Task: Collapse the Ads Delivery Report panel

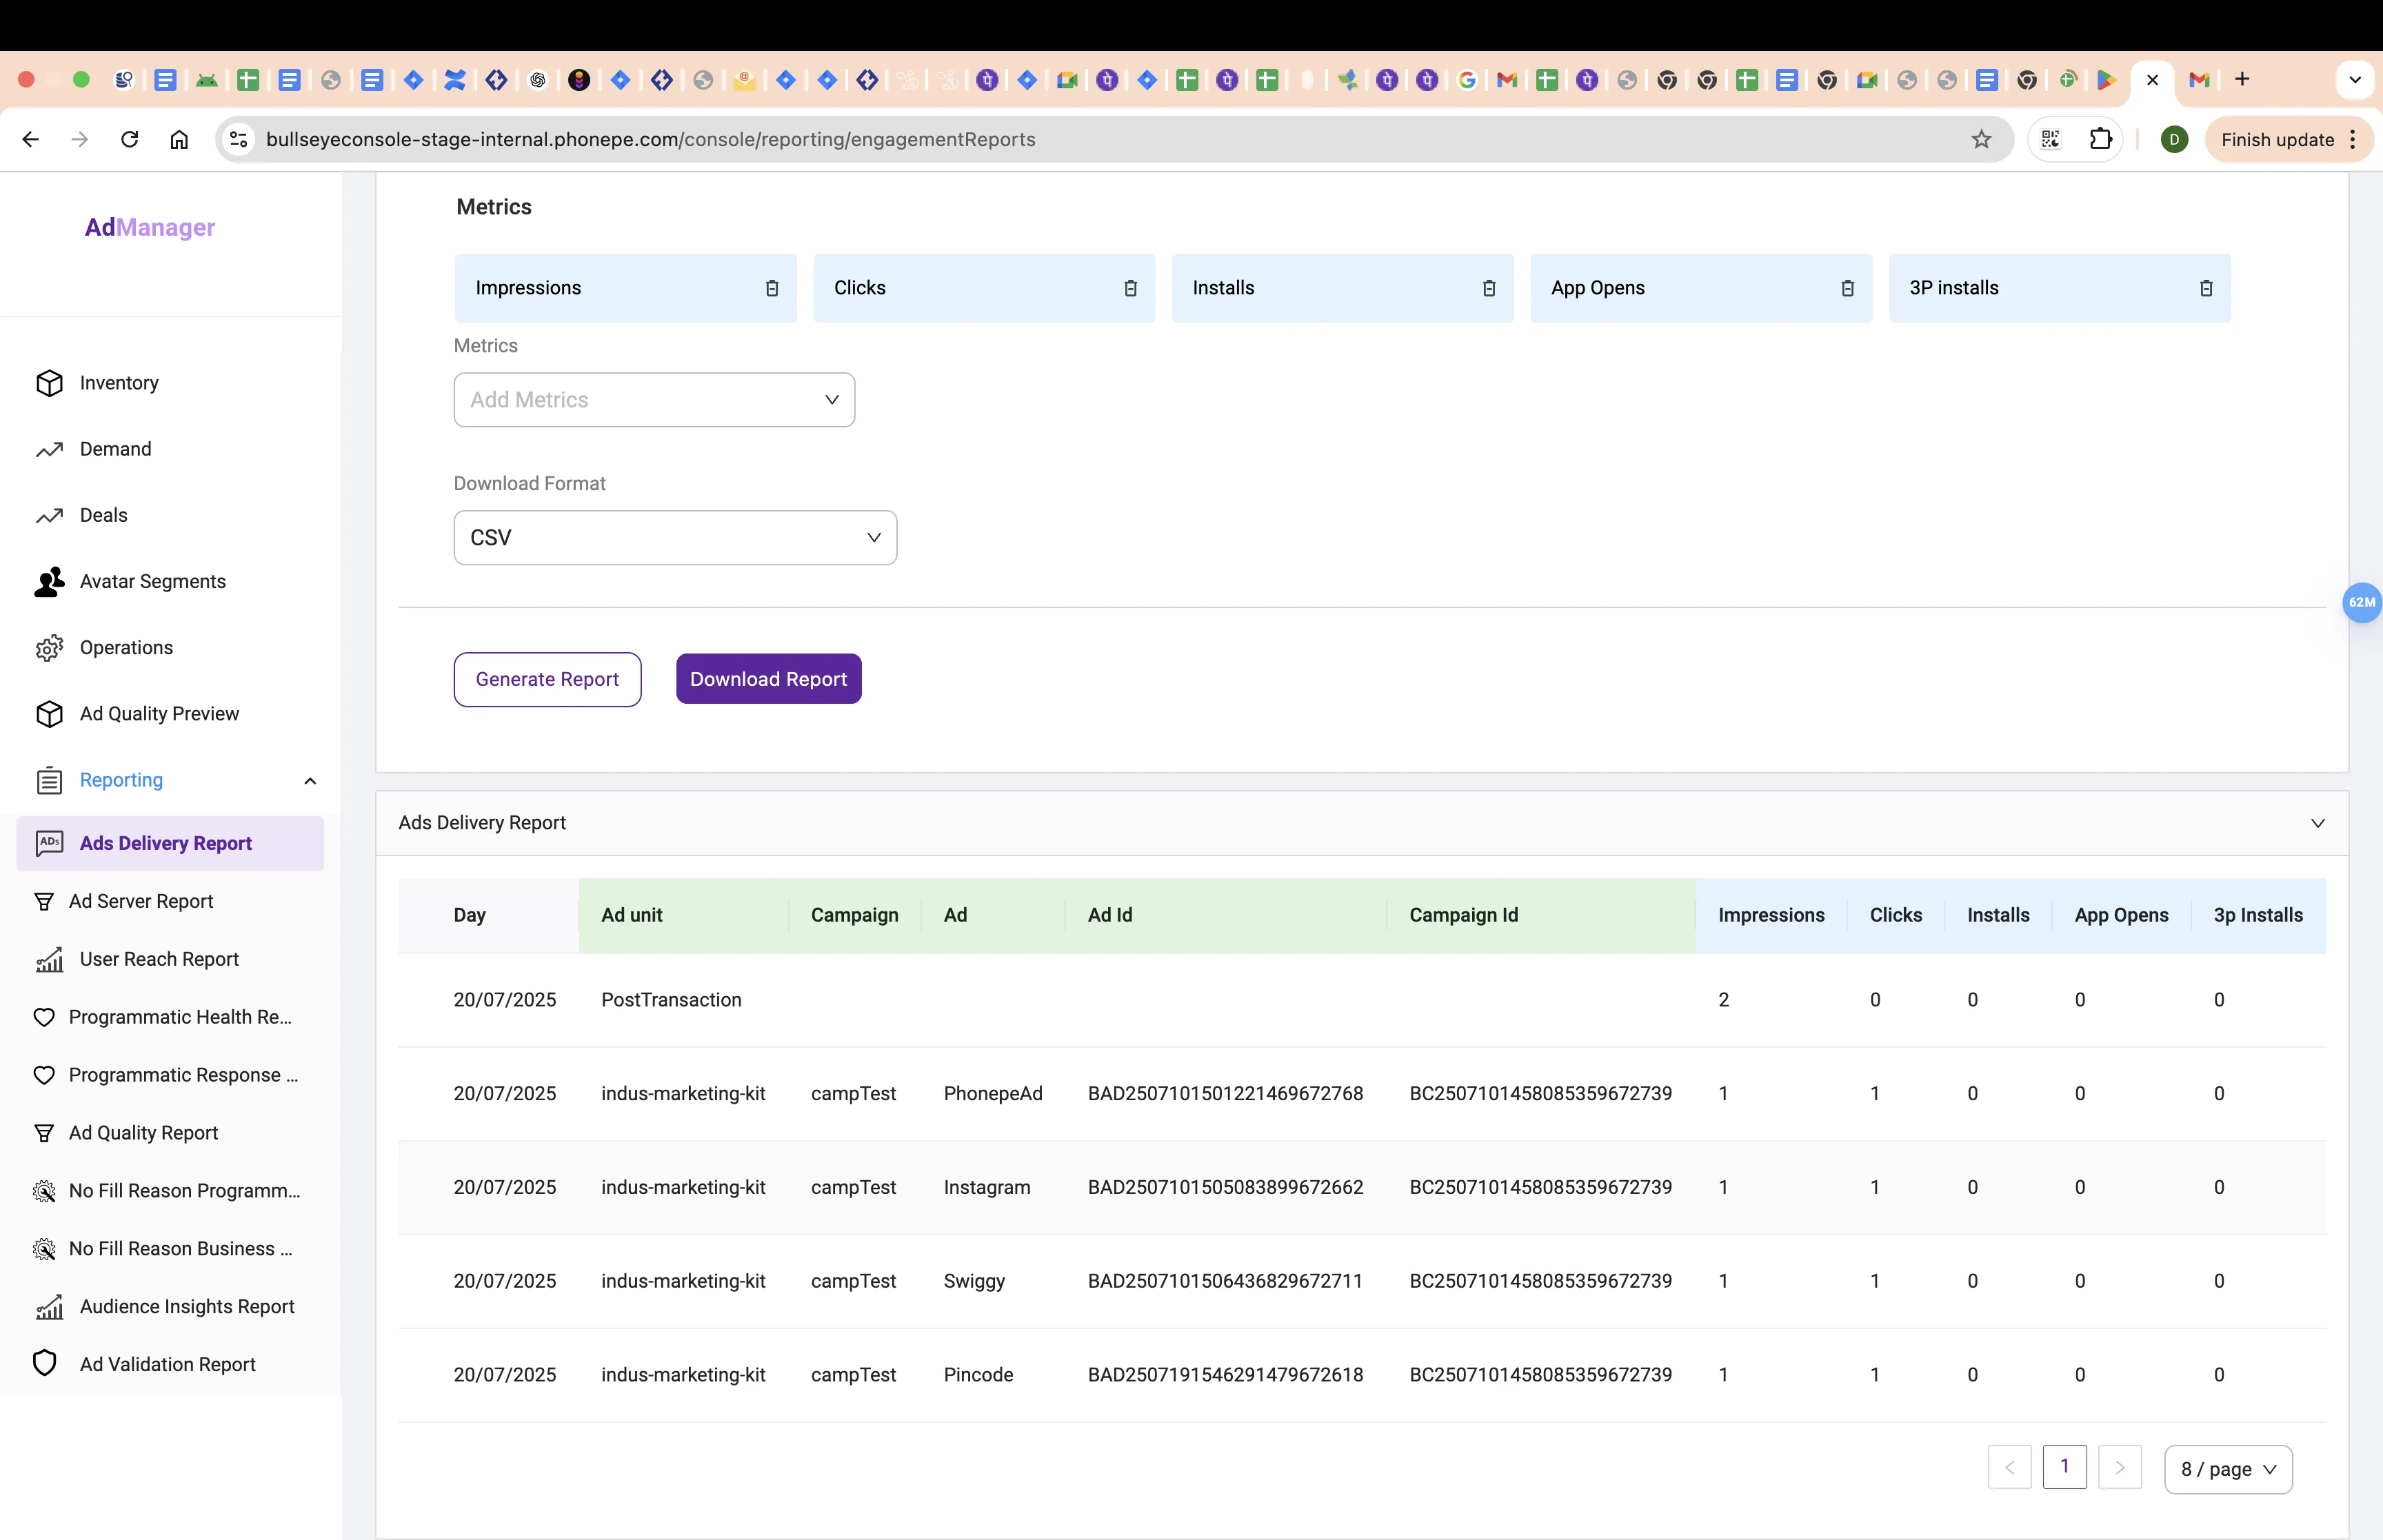Action: tap(2317, 823)
